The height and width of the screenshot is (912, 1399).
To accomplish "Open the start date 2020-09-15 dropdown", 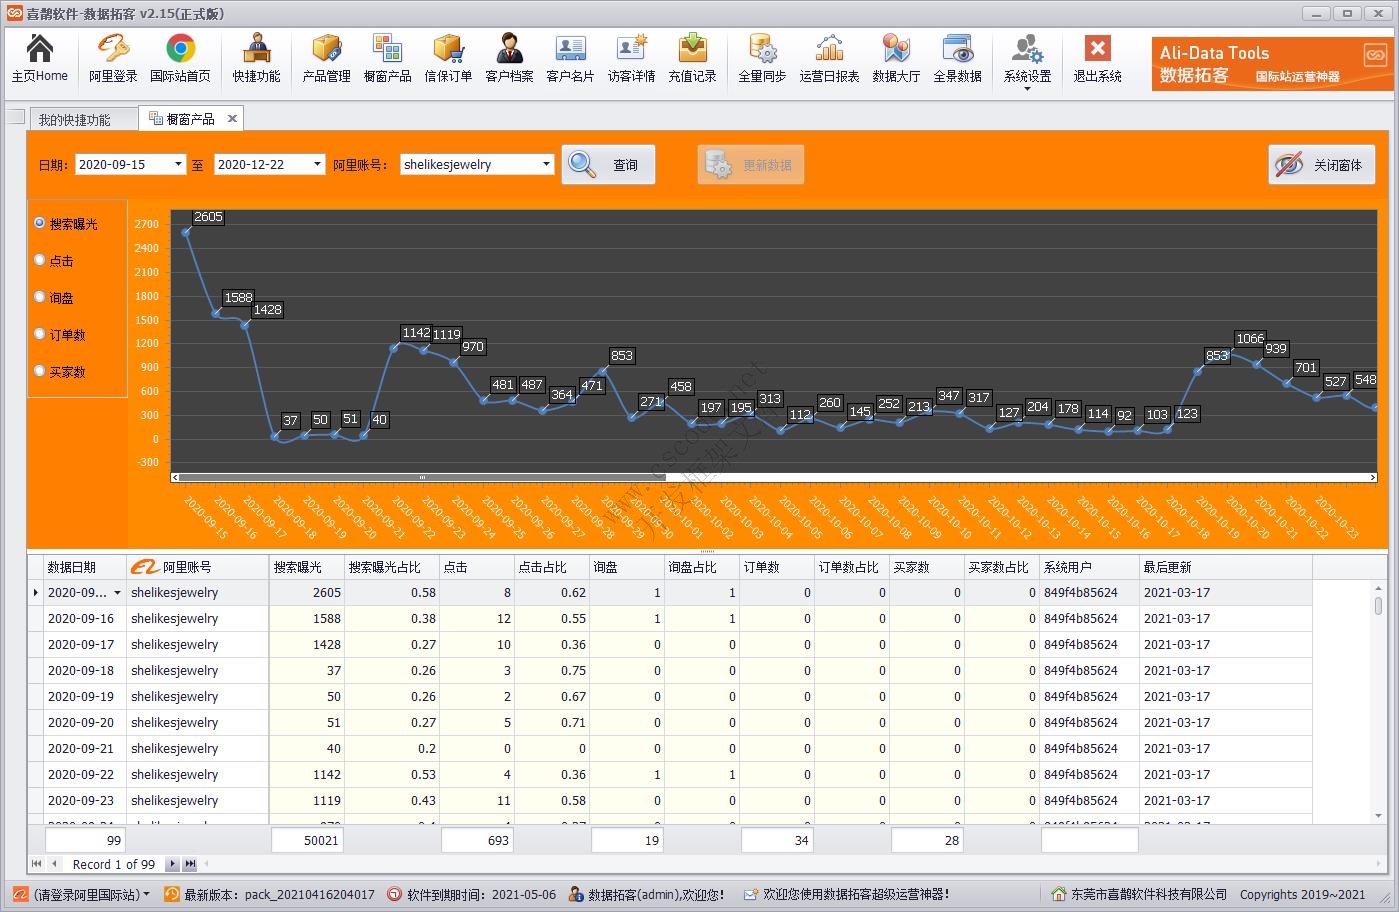I will [x=178, y=164].
